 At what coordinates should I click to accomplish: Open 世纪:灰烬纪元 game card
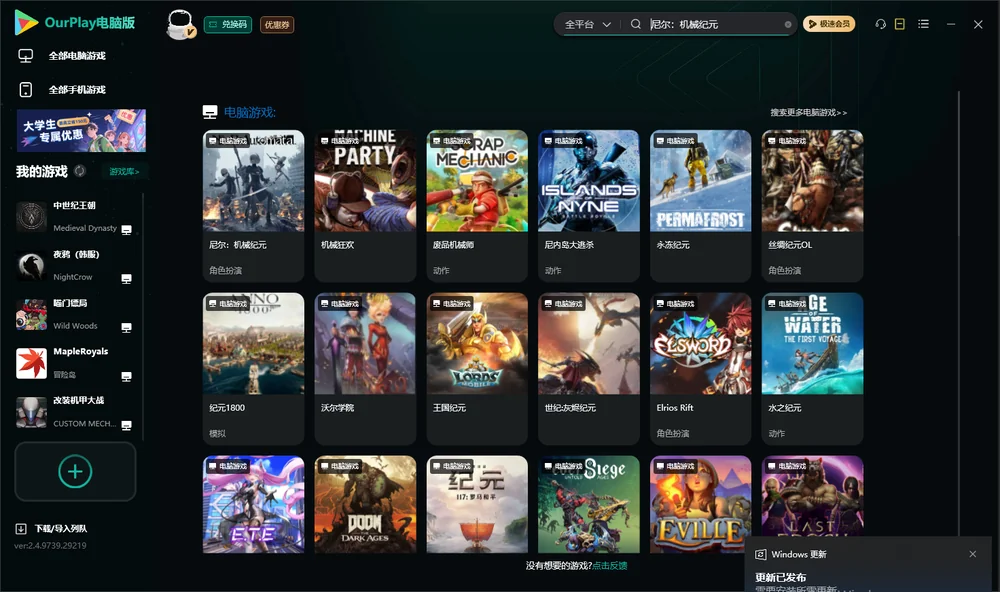pyautogui.click(x=589, y=368)
